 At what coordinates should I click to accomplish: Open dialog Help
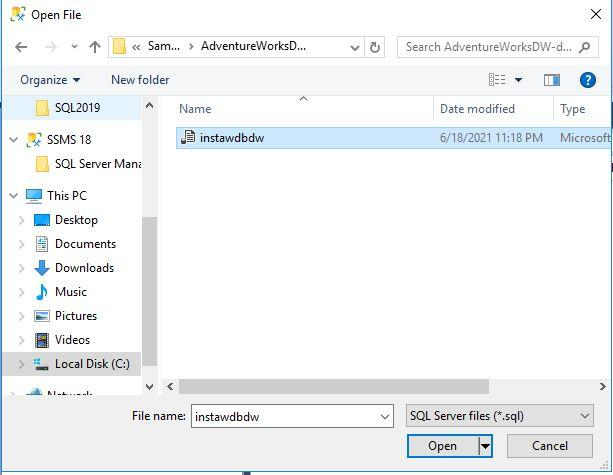(x=588, y=80)
